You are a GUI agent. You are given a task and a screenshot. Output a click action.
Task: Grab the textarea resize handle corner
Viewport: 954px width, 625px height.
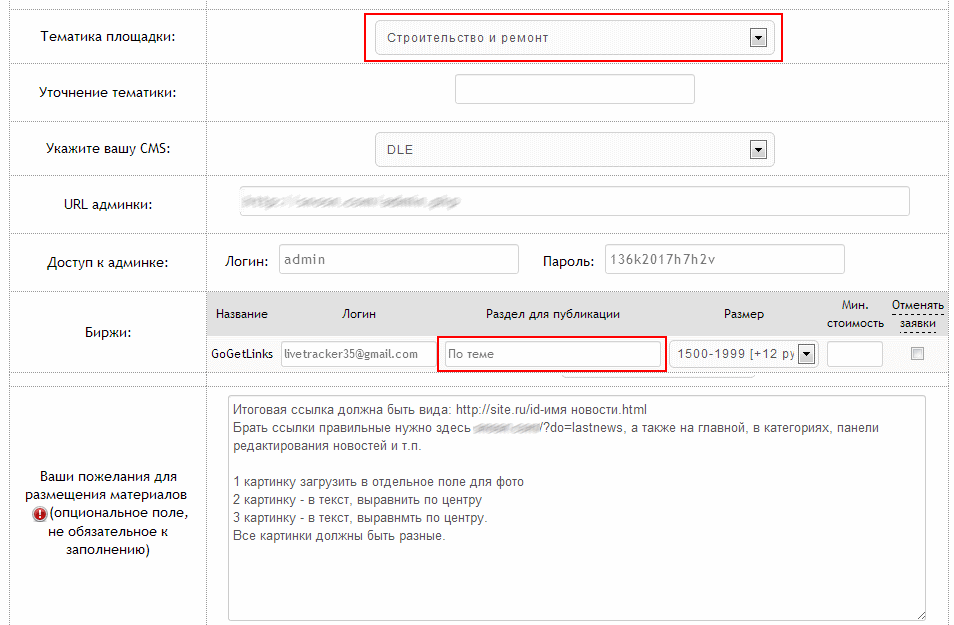click(x=919, y=614)
